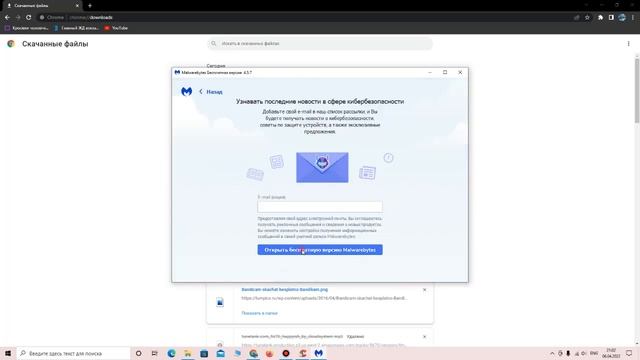Open the Windows notification center
Screen dimensions: 640x360
pyautogui.click(x=629, y=353)
